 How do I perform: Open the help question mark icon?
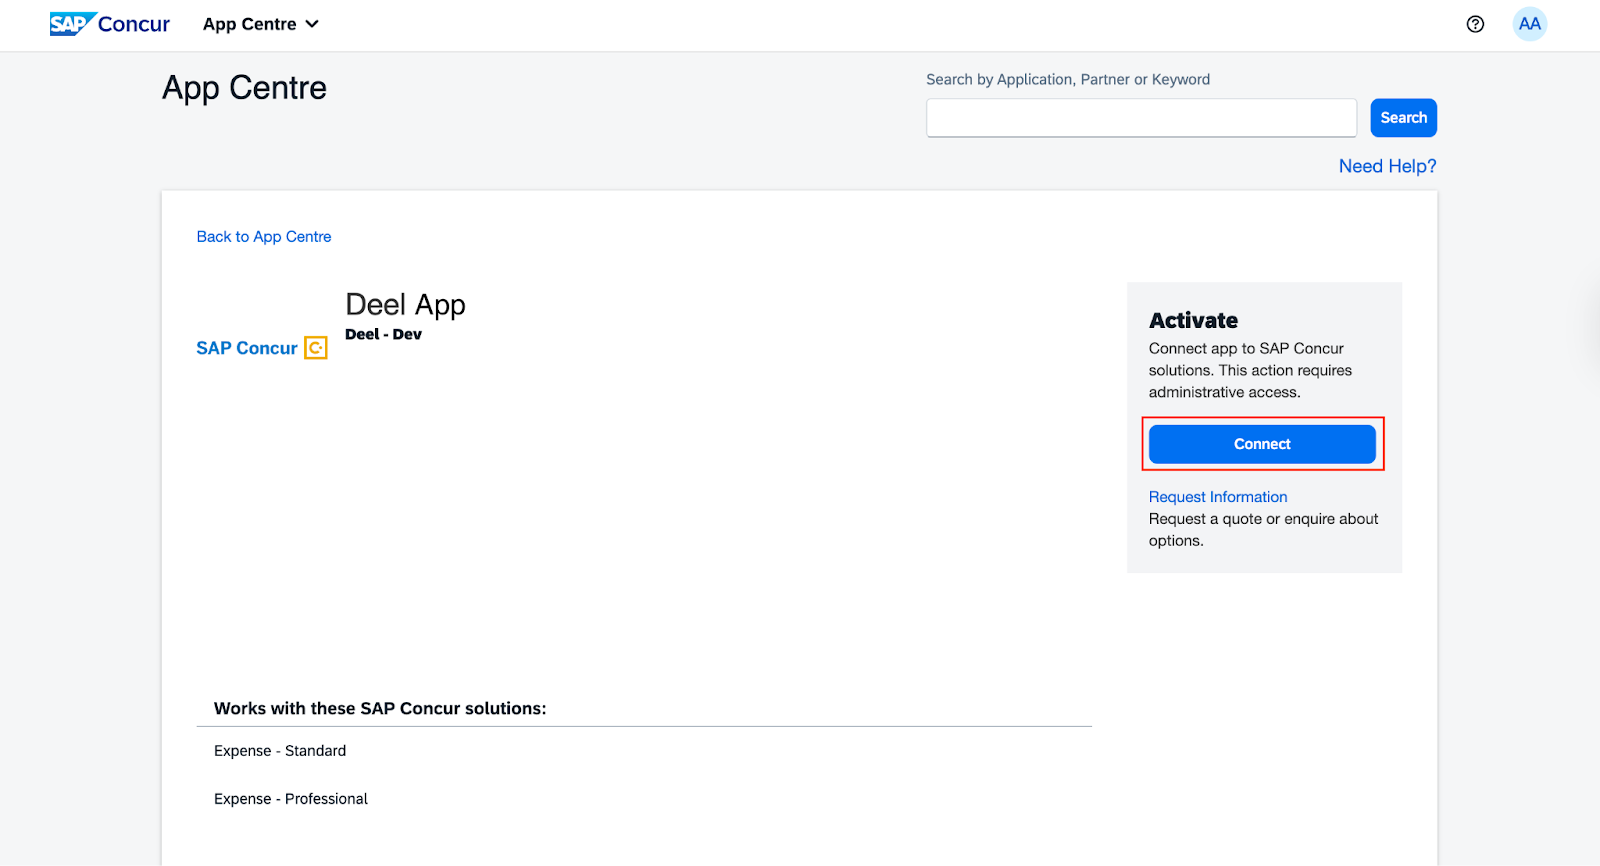[x=1475, y=24]
